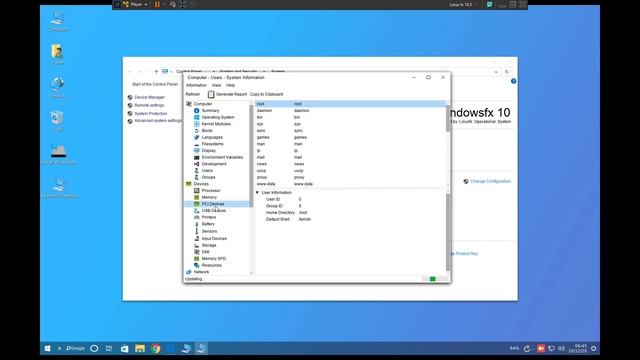Select the Kernel Modules icon entry
This screenshot has width=640, height=360.
pos(196,124)
